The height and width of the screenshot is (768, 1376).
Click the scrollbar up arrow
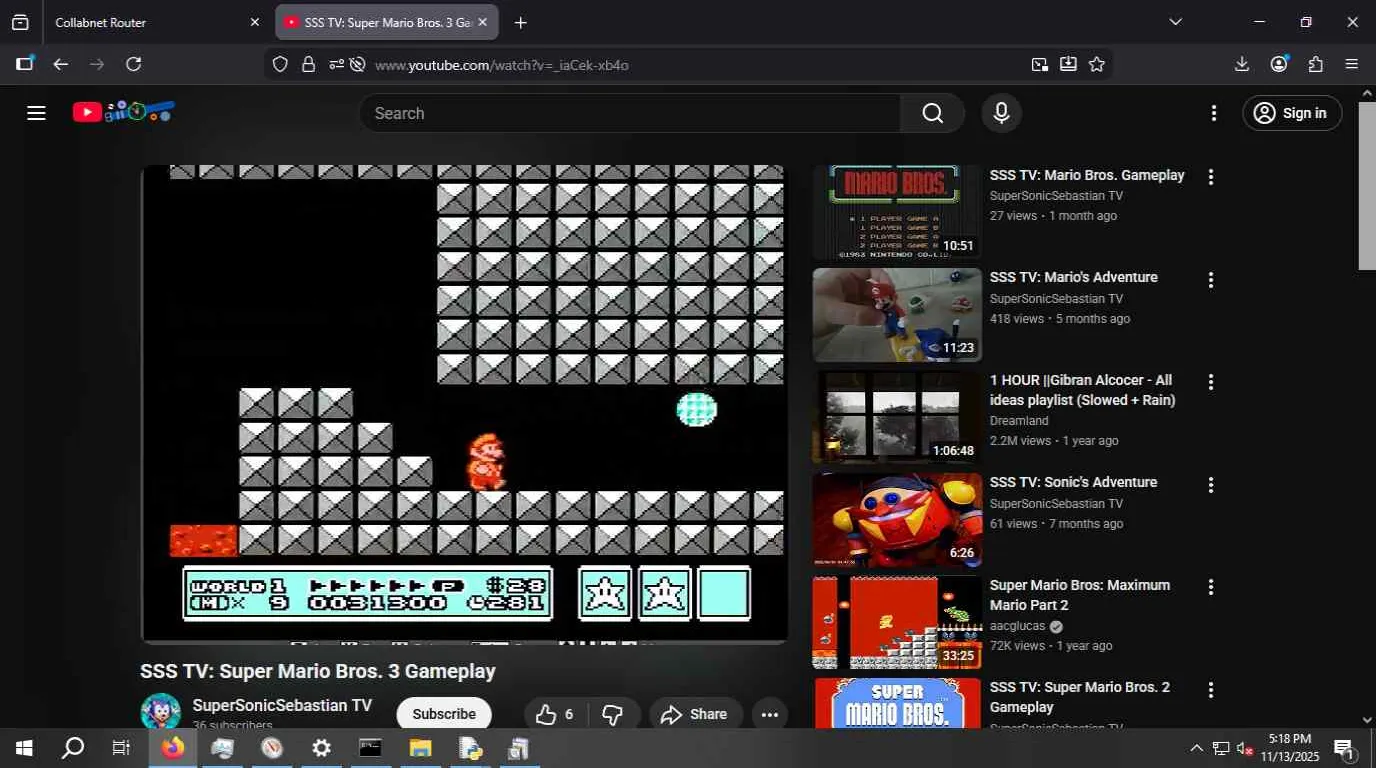click(x=1367, y=93)
